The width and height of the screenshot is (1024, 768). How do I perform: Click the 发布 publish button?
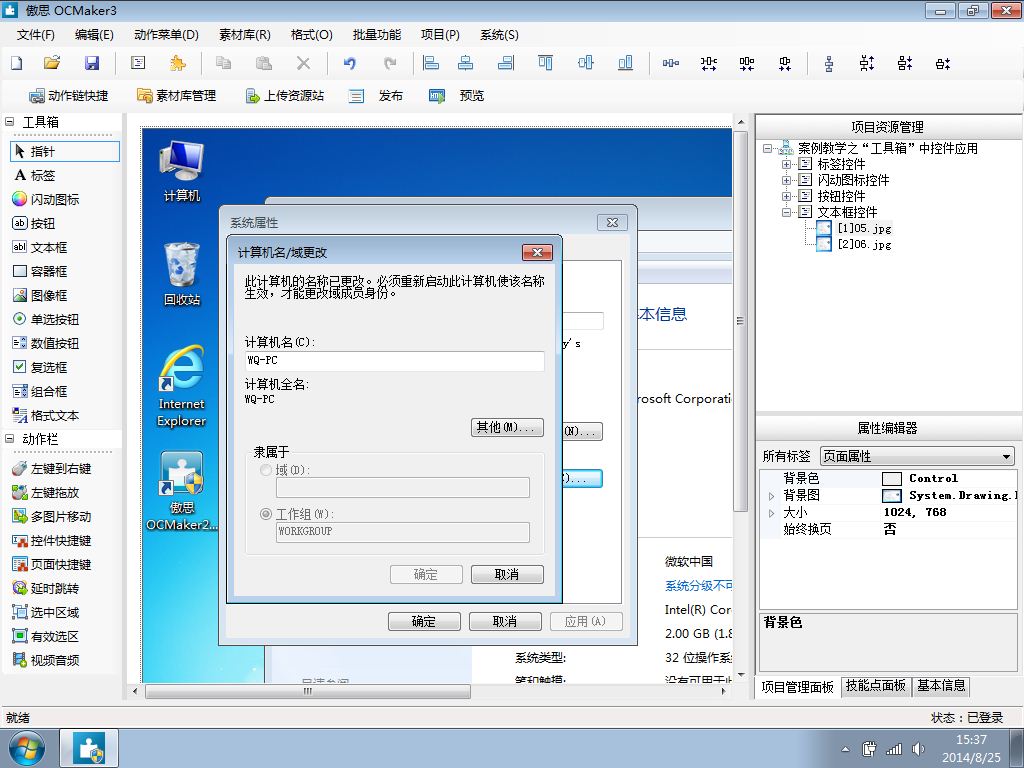376,95
